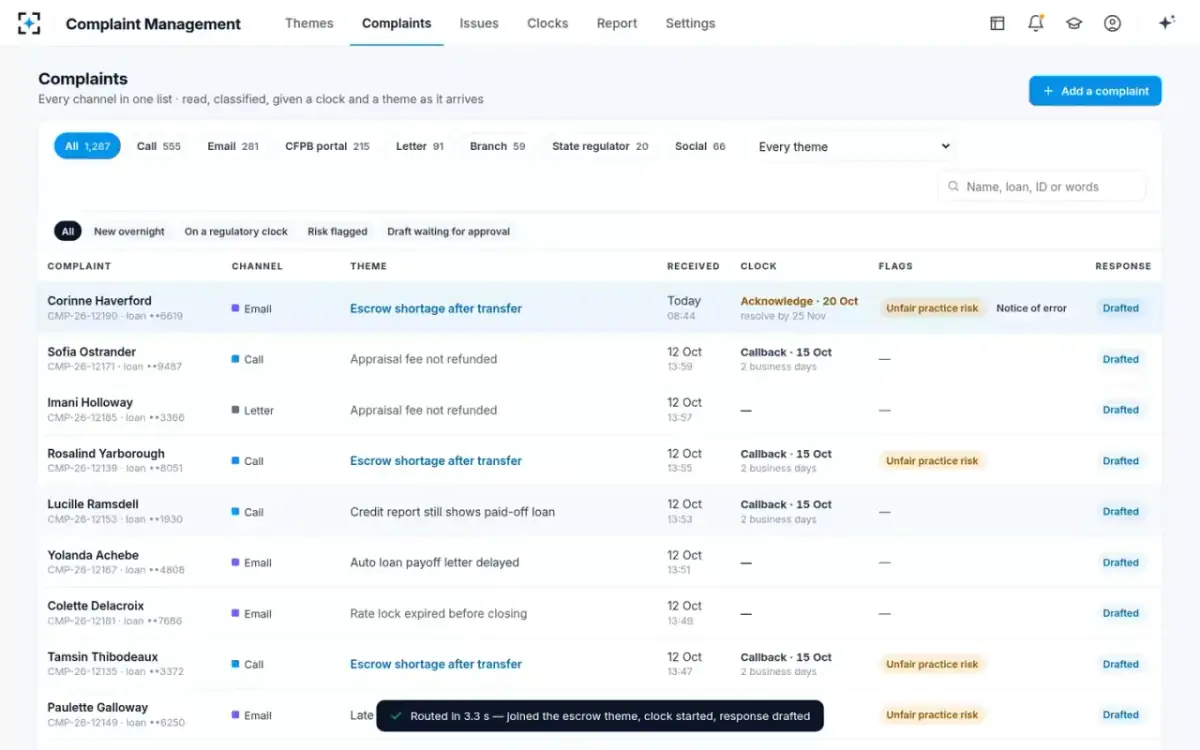The width and height of the screenshot is (1200, 750).
Task: Click the Notice of error flag
Action: tap(1032, 308)
